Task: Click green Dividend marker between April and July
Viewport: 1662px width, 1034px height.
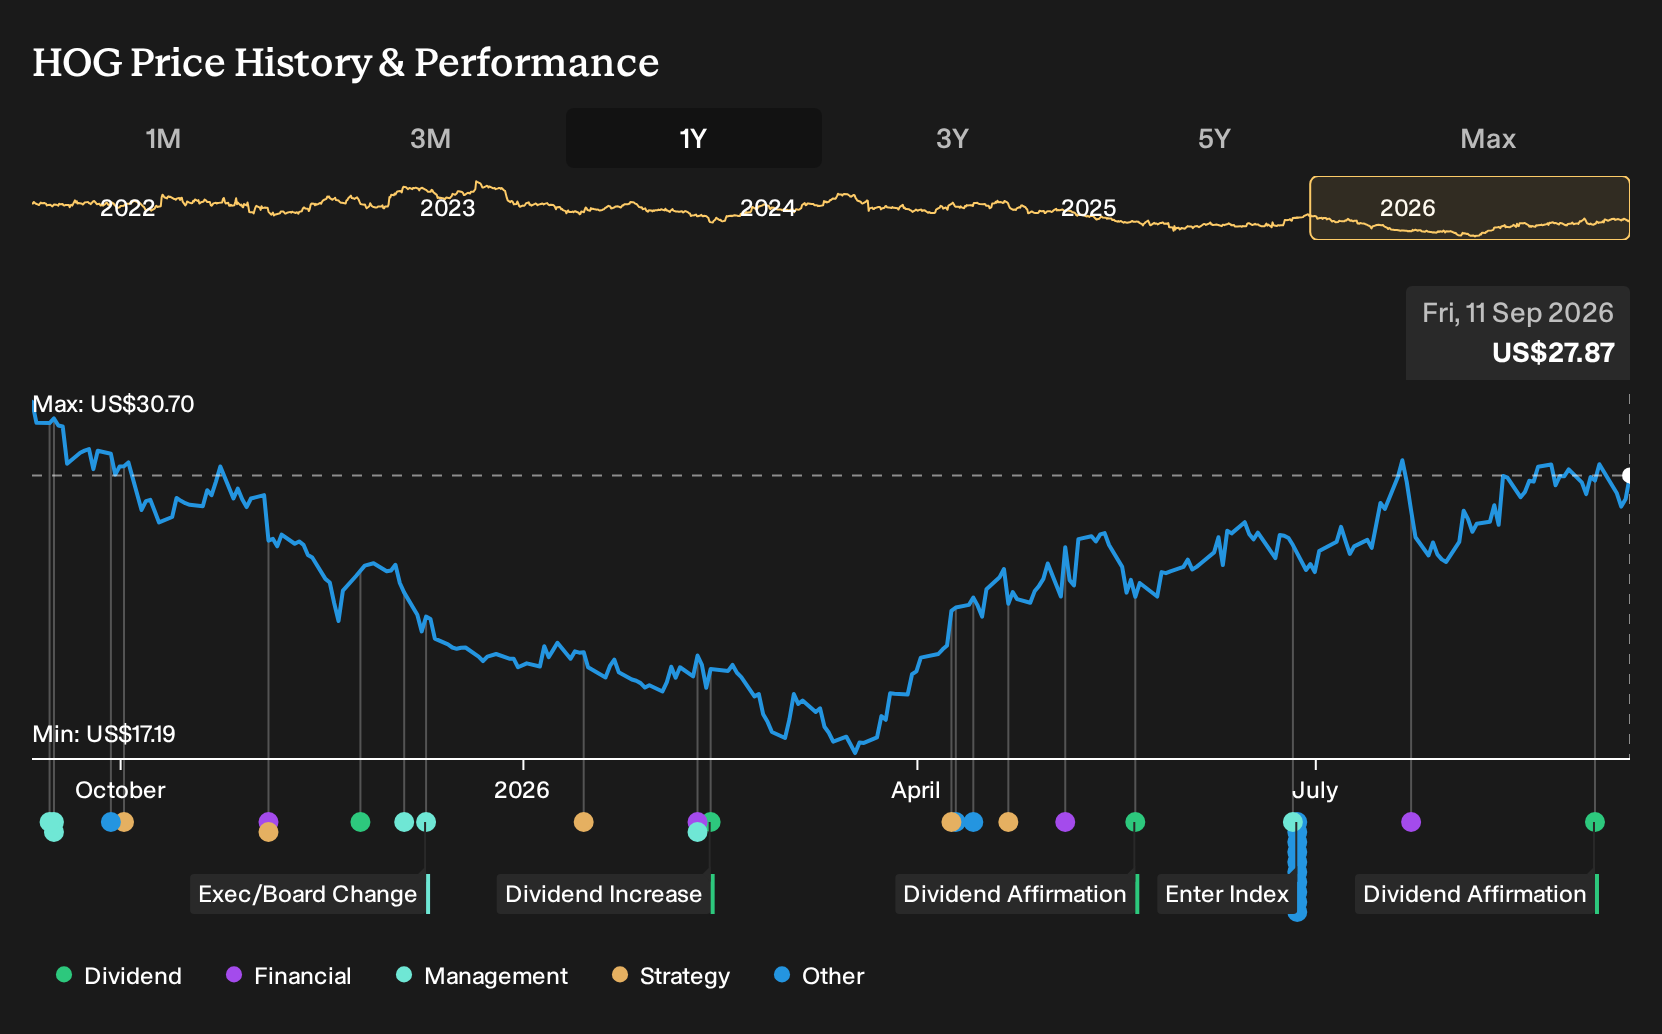Action: 1135,822
